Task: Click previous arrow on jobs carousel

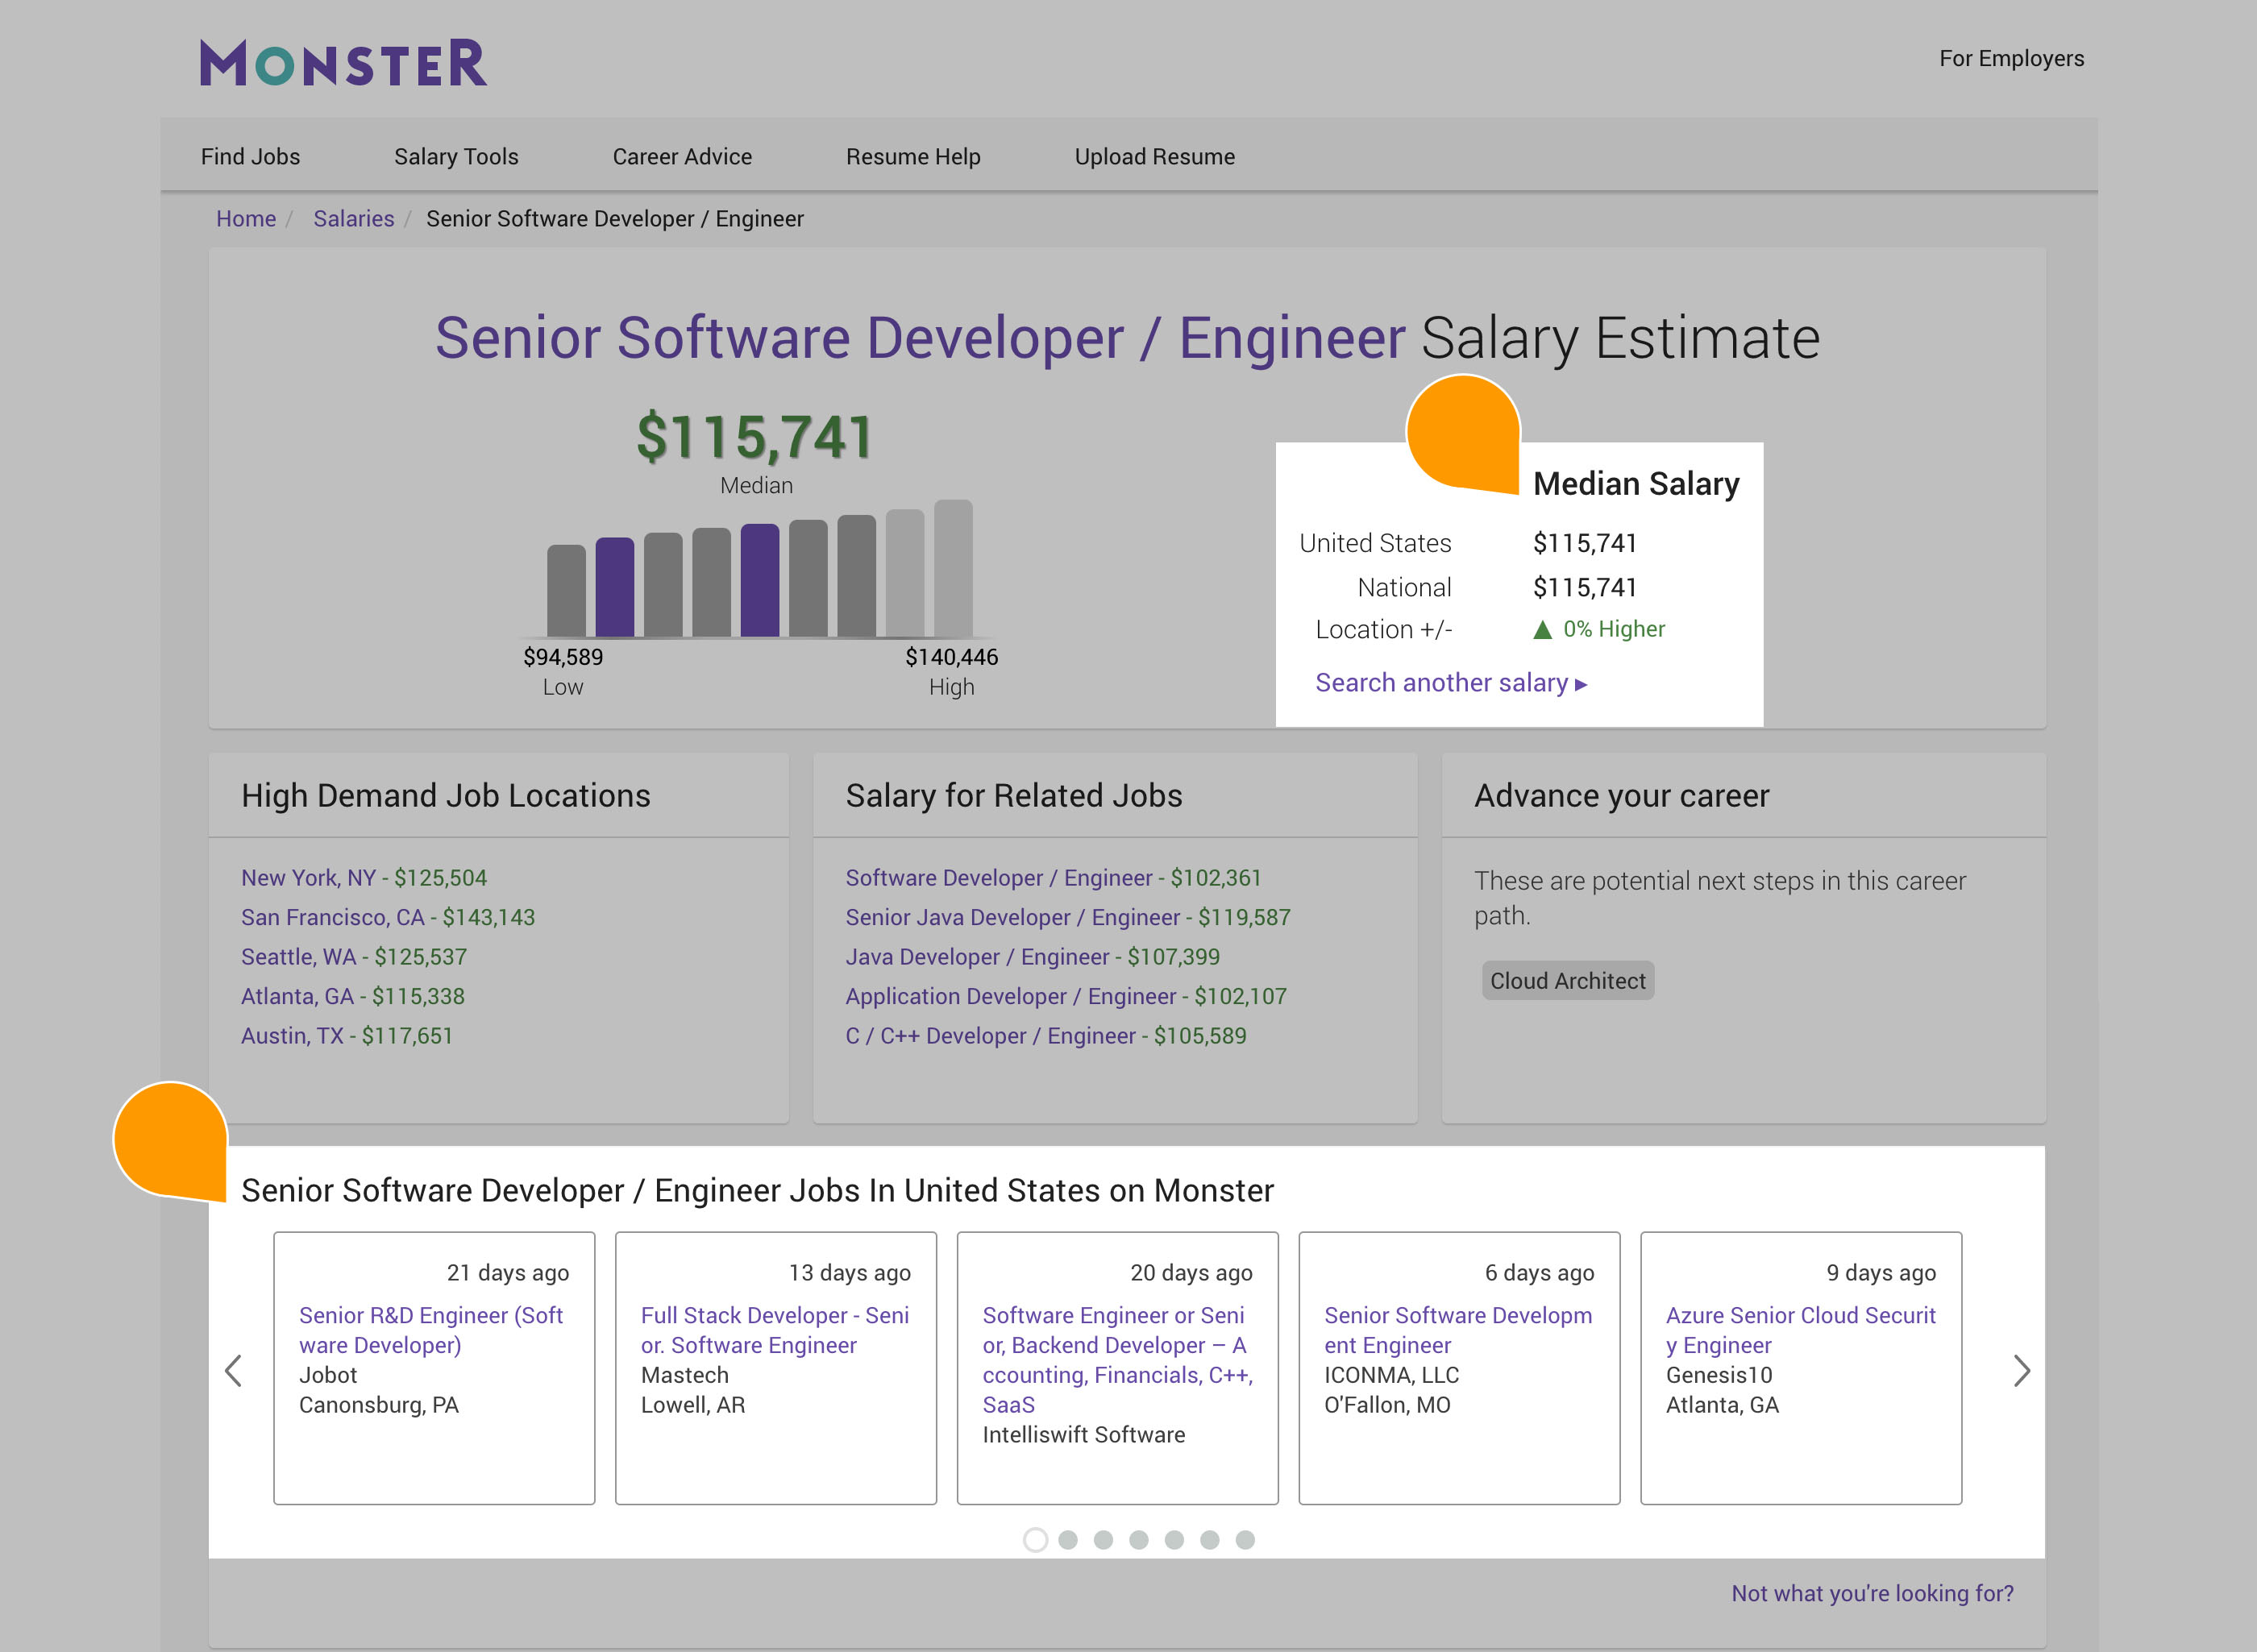Action: pyautogui.click(x=234, y=1370)
